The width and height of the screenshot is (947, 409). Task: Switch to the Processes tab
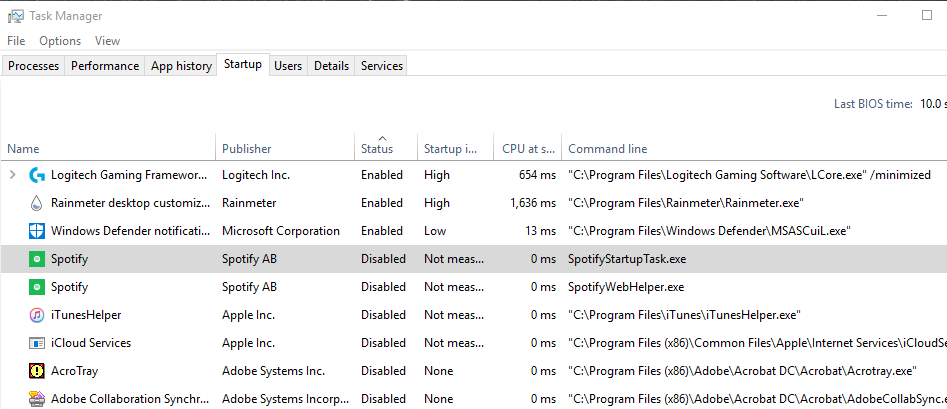coord(33,66)
